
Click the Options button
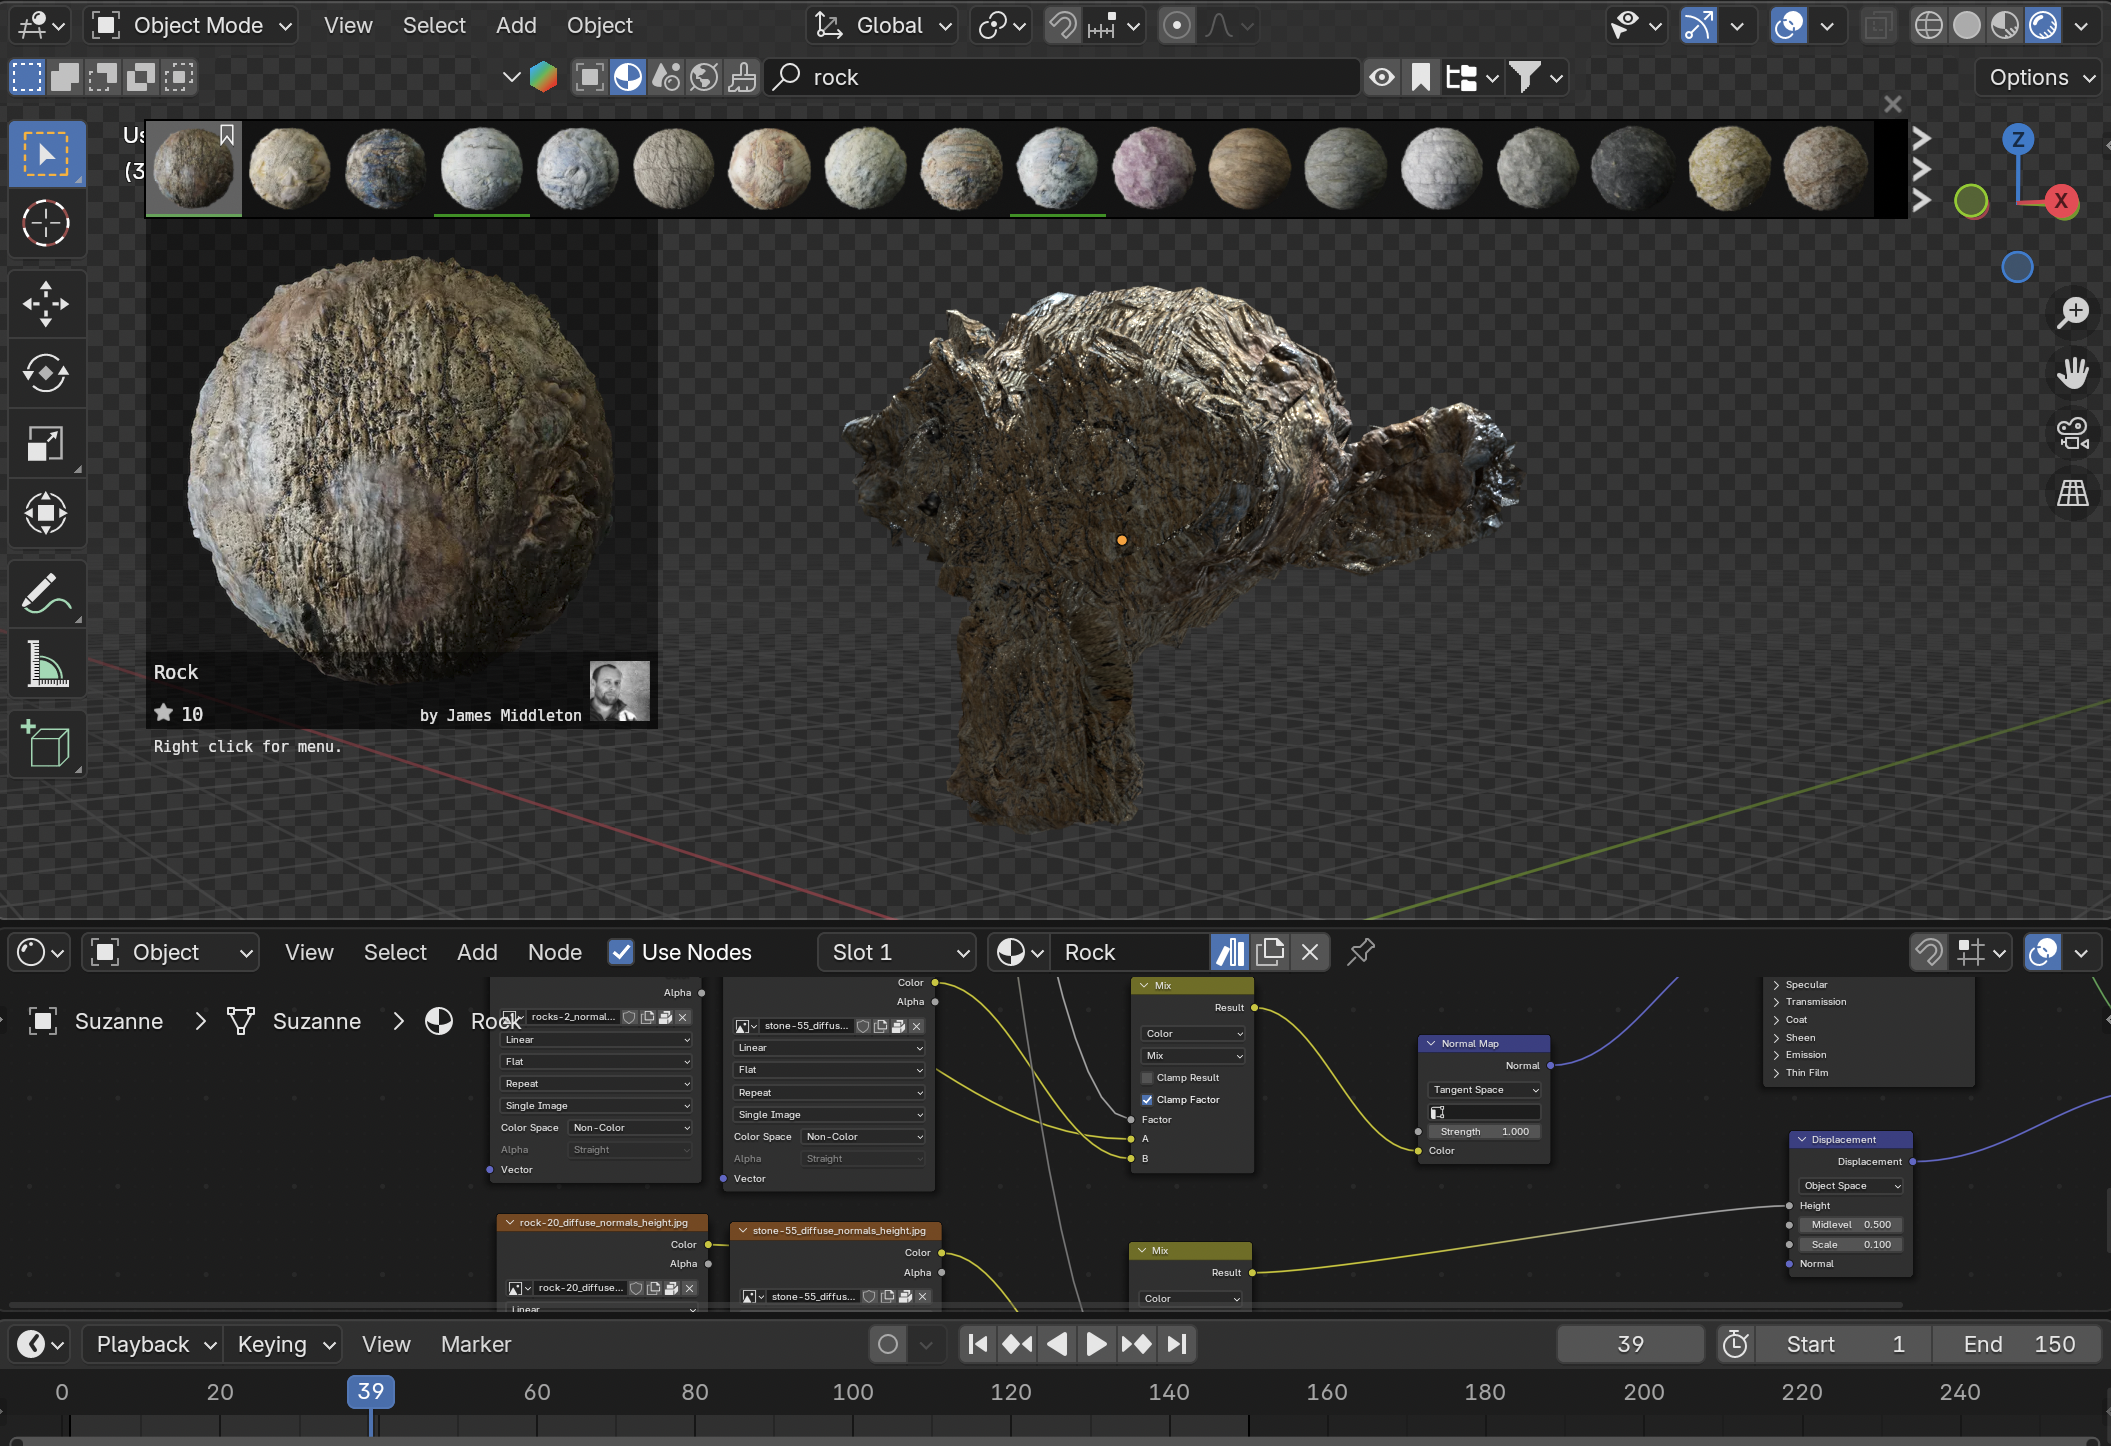pyautogui.click(x=2040, y=77)
